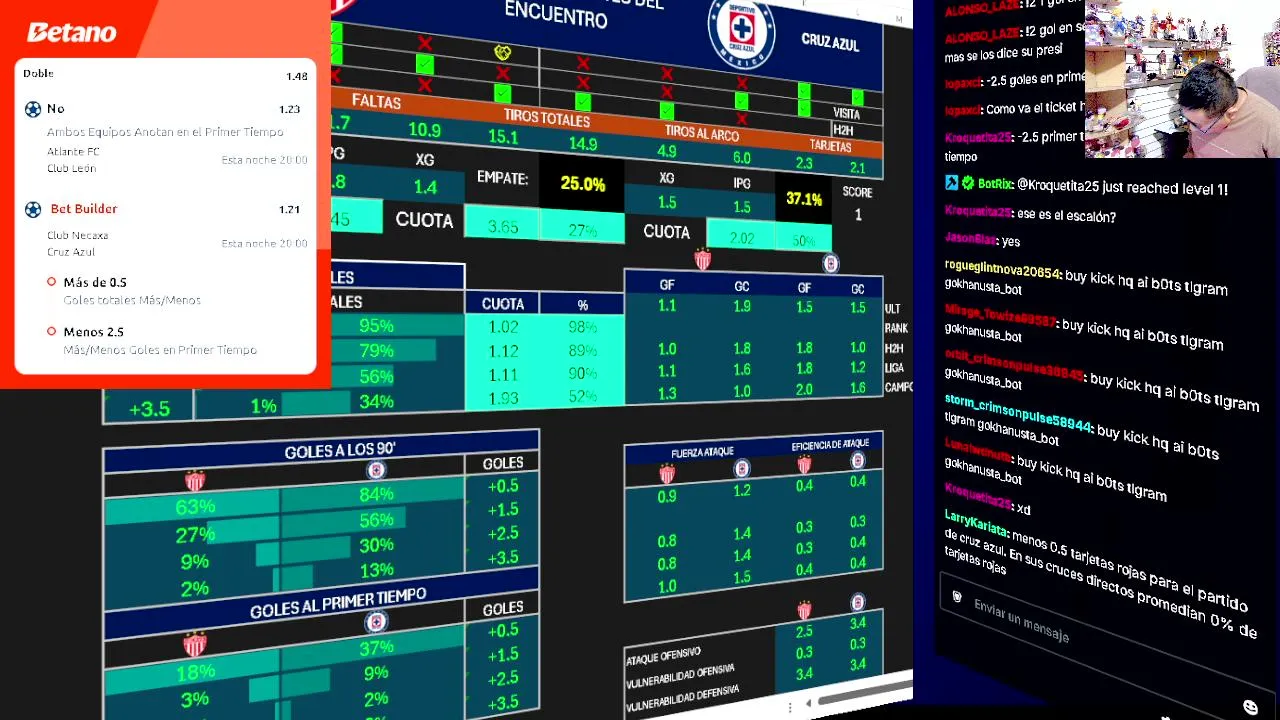
Task: Click the Cruz Azul crest under Fuerza Ataque
Action: coord(742,468)
